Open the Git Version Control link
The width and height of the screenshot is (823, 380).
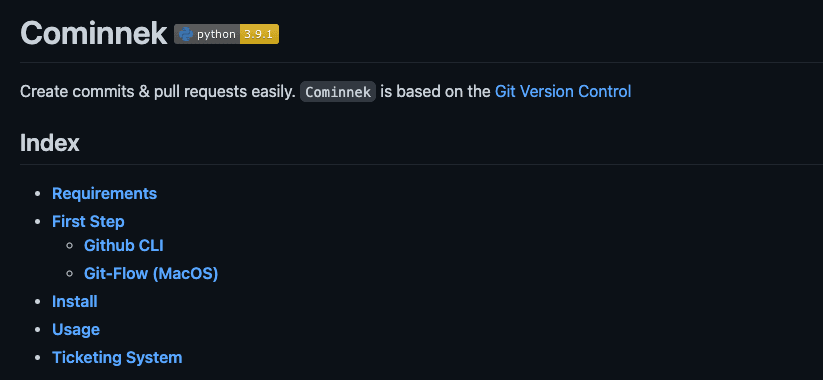tap(563, 92)
